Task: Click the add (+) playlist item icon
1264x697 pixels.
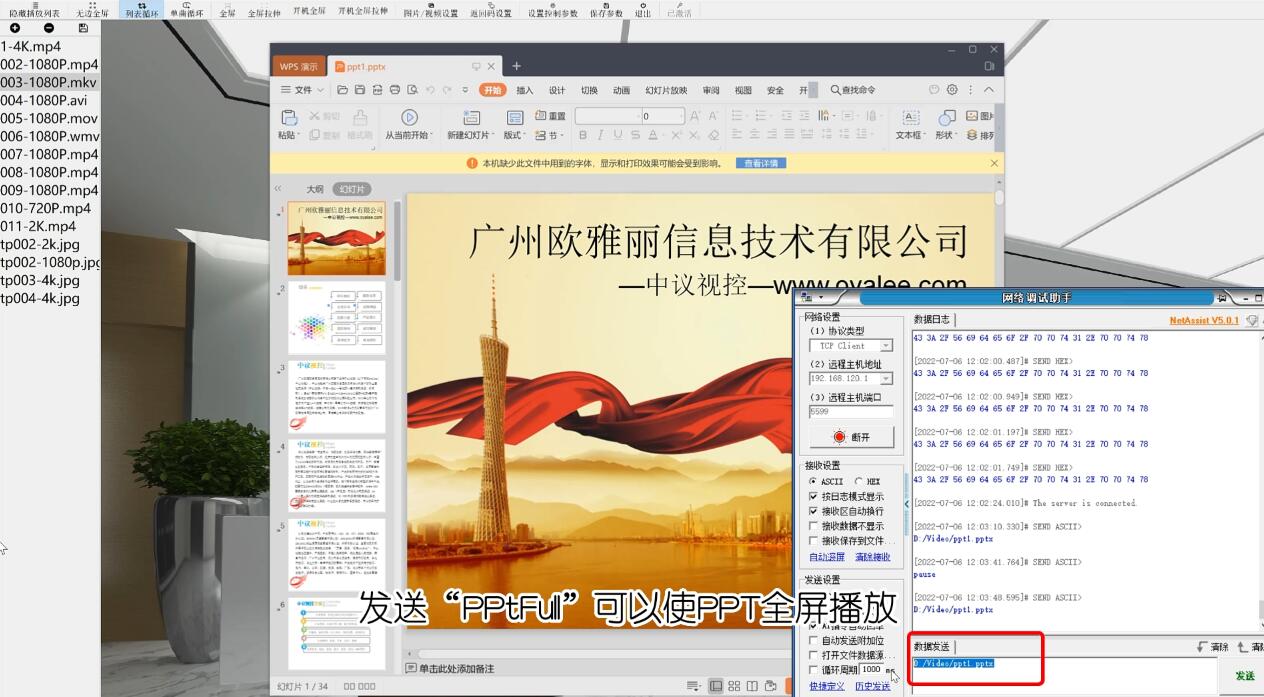Action: (x=15, y=28)
